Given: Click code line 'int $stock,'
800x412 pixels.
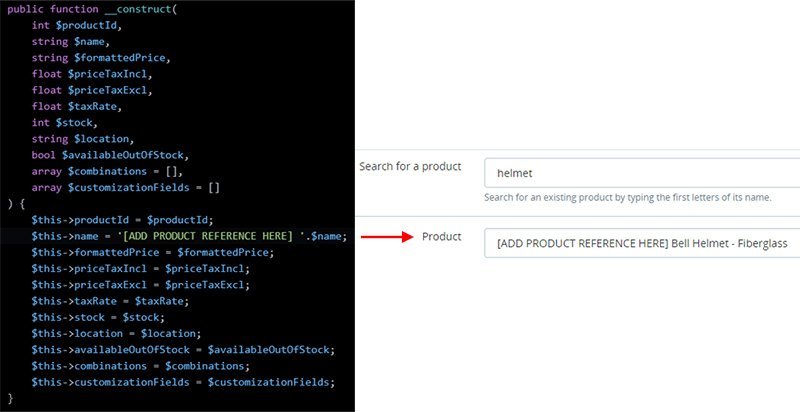Looking at the screenshot, I should point(65,123).
